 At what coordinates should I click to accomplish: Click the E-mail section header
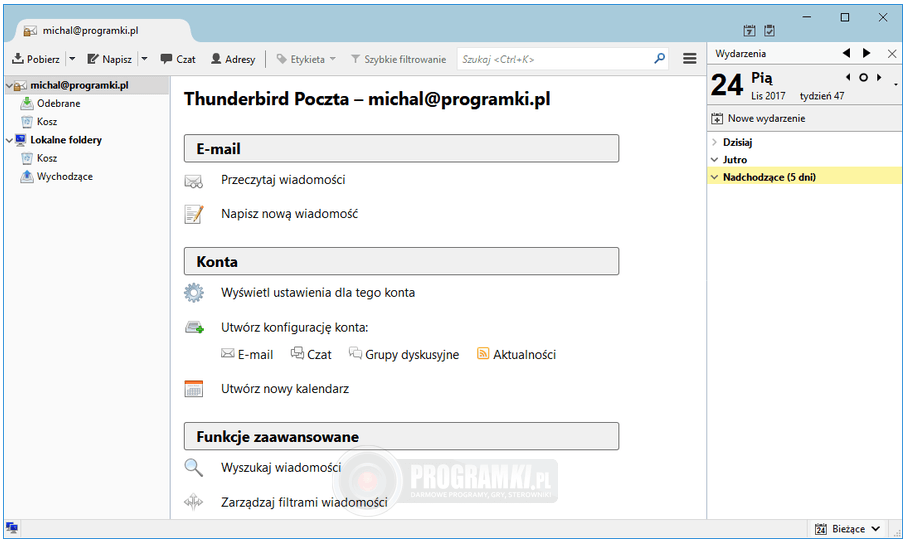(x=401, y=149)
